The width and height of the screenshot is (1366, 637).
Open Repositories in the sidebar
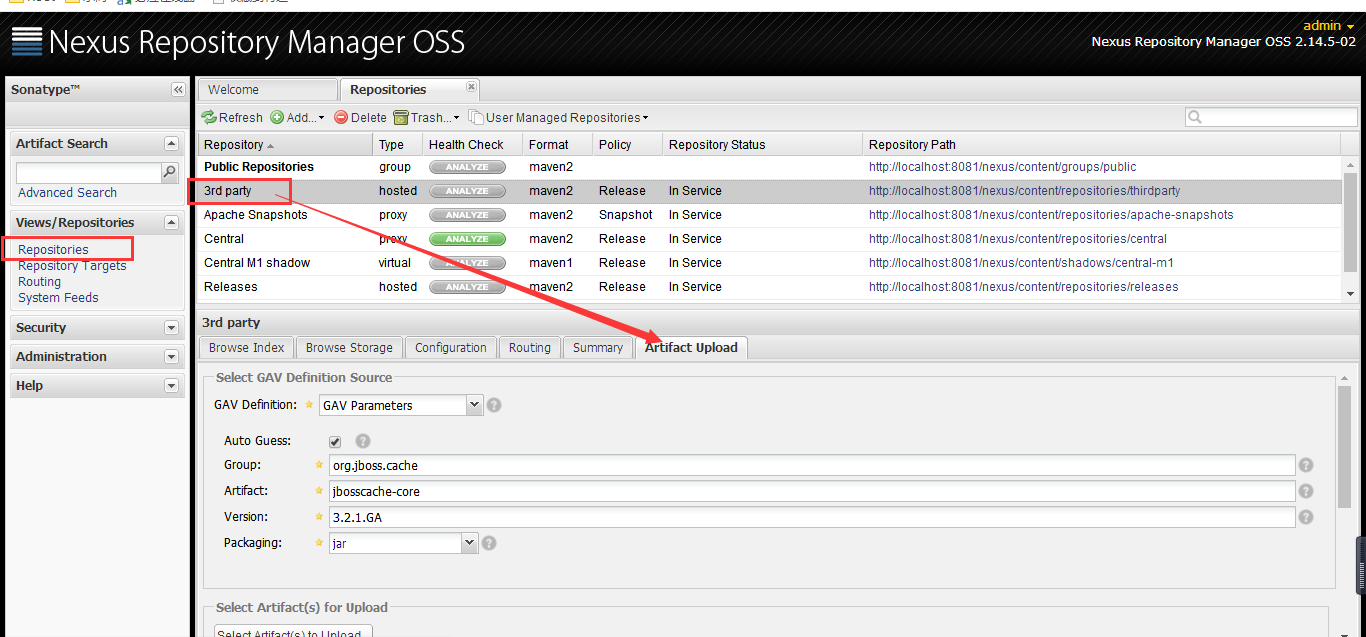click(53, 250)
